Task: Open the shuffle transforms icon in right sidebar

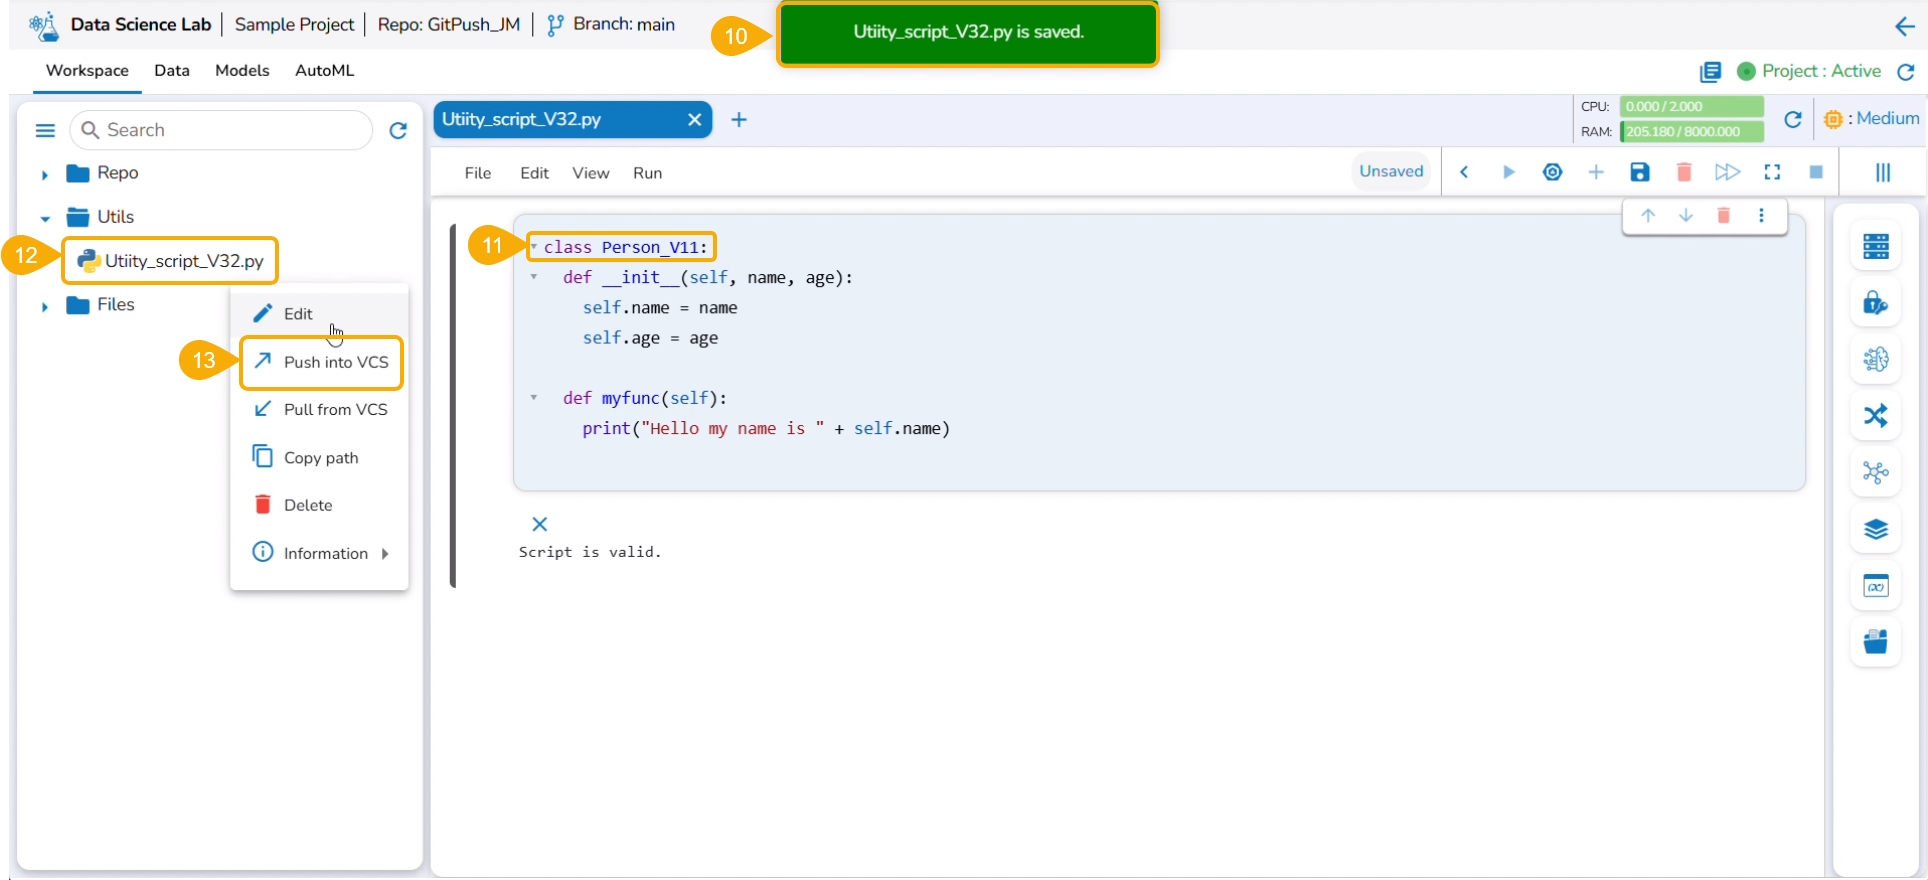Action: [1875, 416]
